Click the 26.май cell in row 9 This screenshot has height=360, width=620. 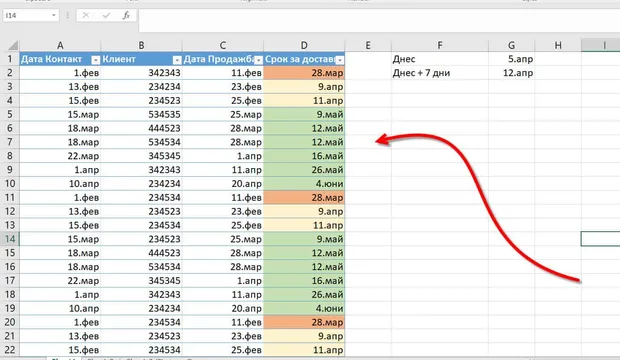304,170
